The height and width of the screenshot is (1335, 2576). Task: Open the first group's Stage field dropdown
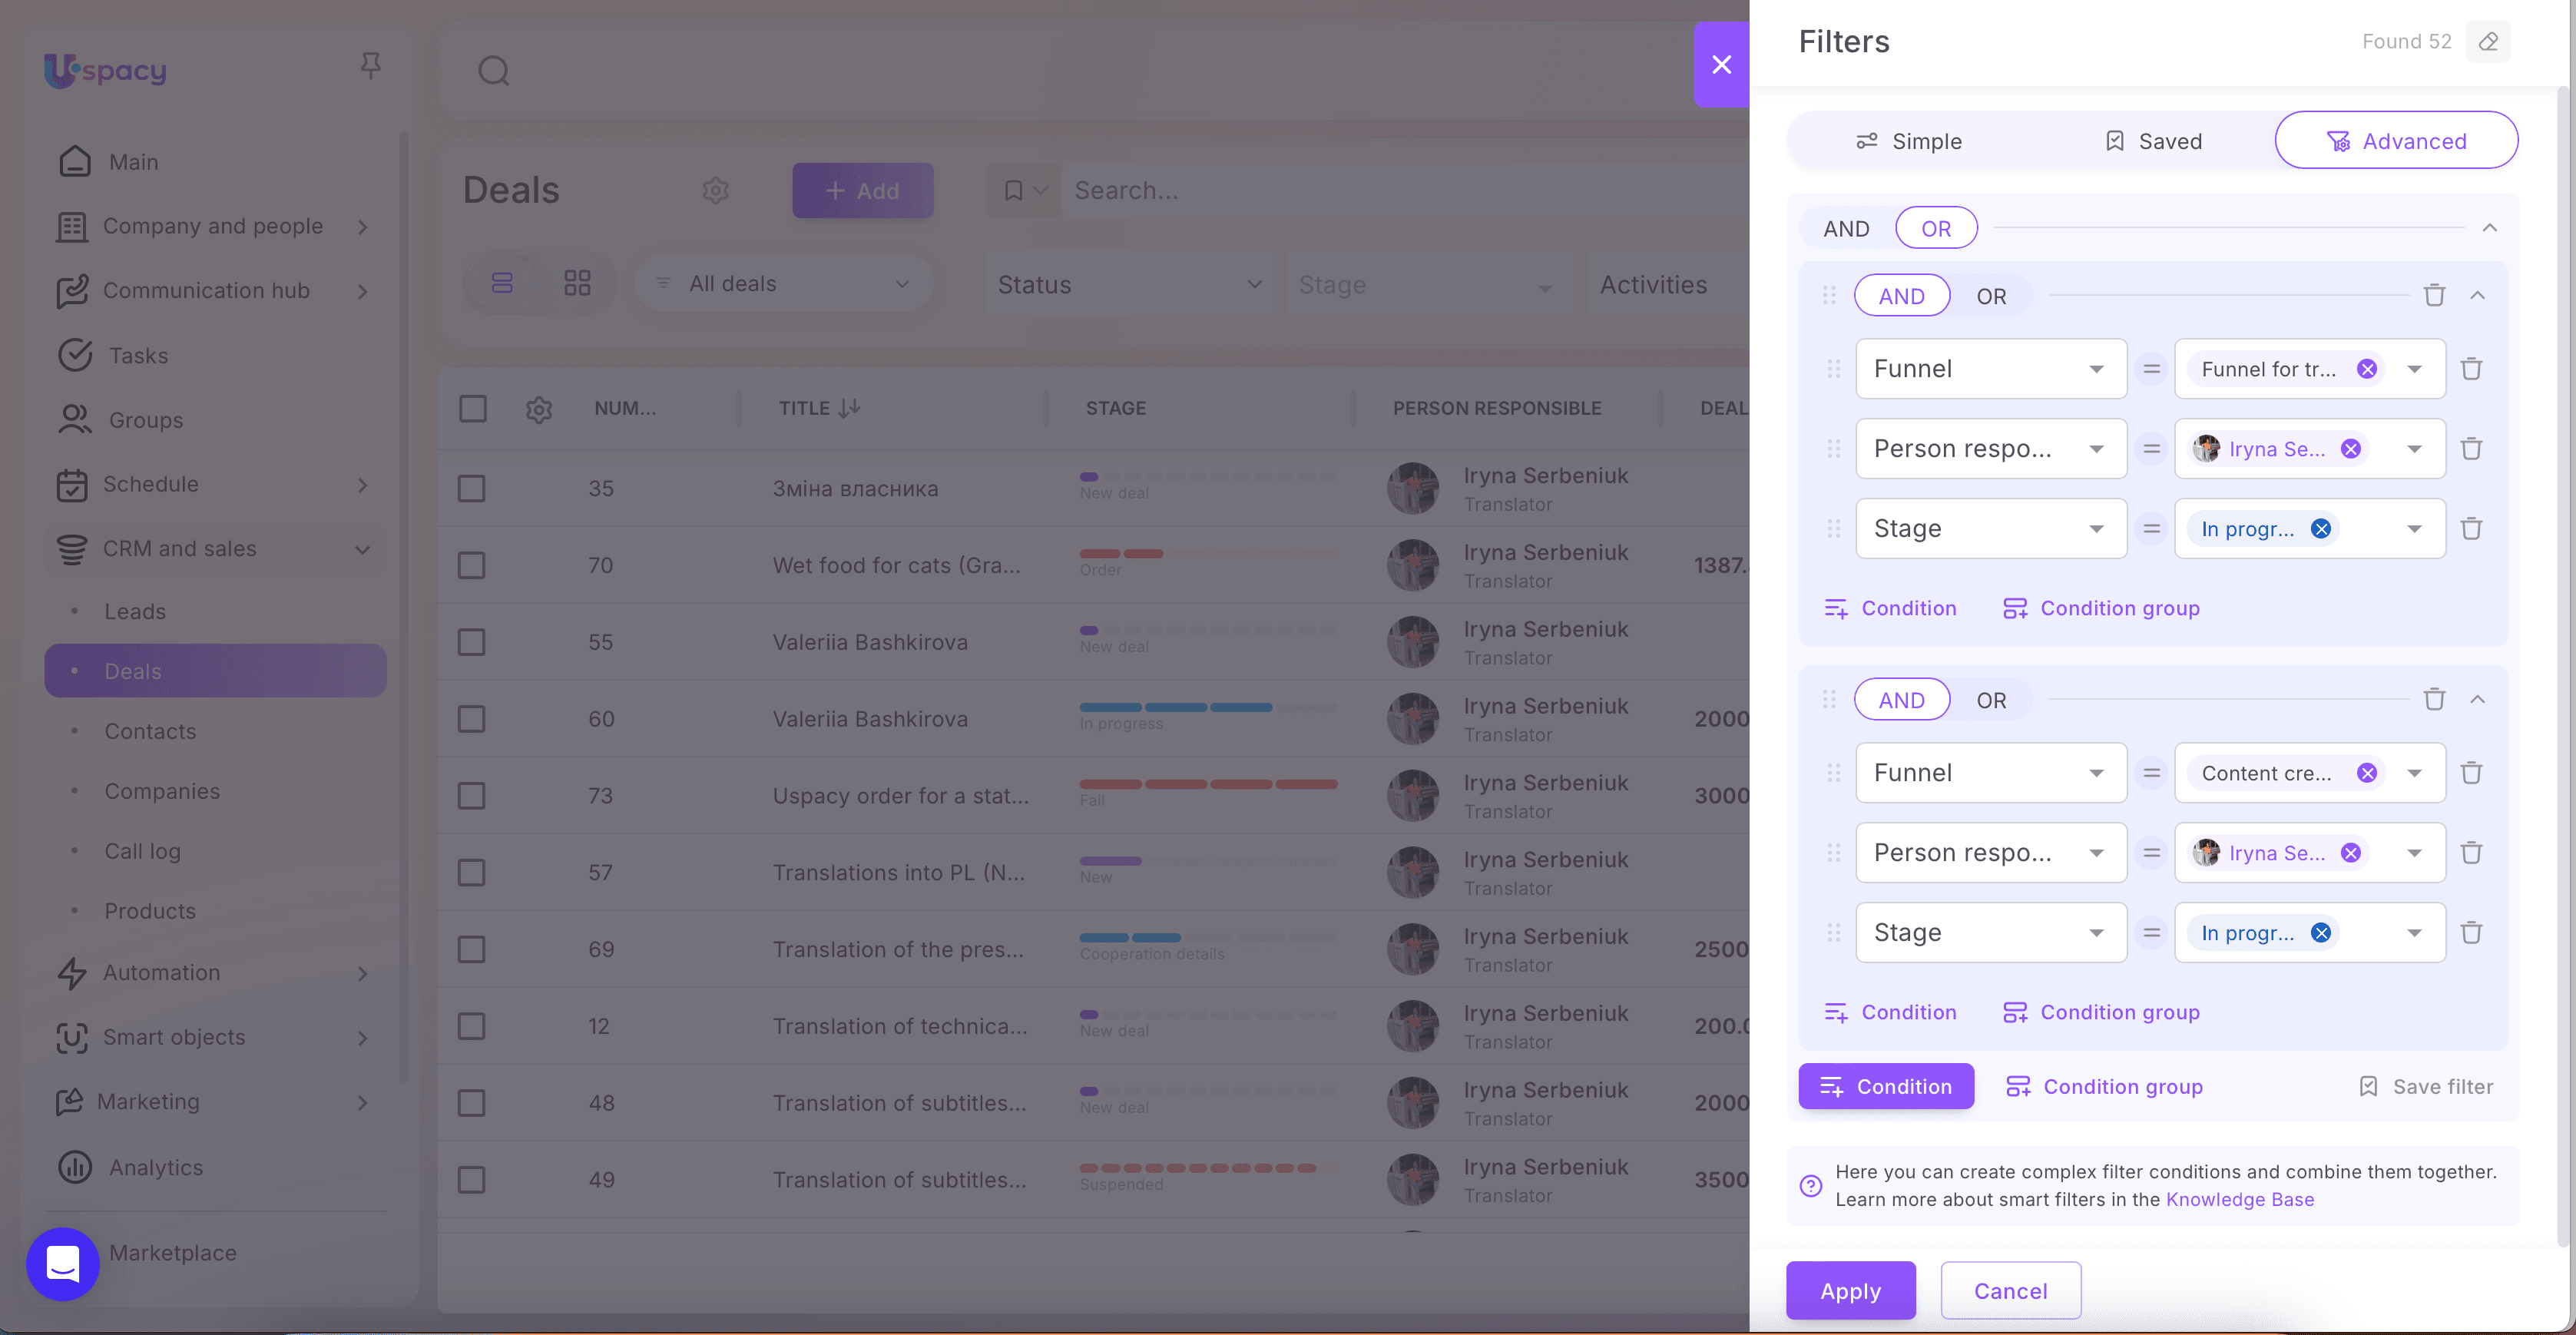(1990, 529)
